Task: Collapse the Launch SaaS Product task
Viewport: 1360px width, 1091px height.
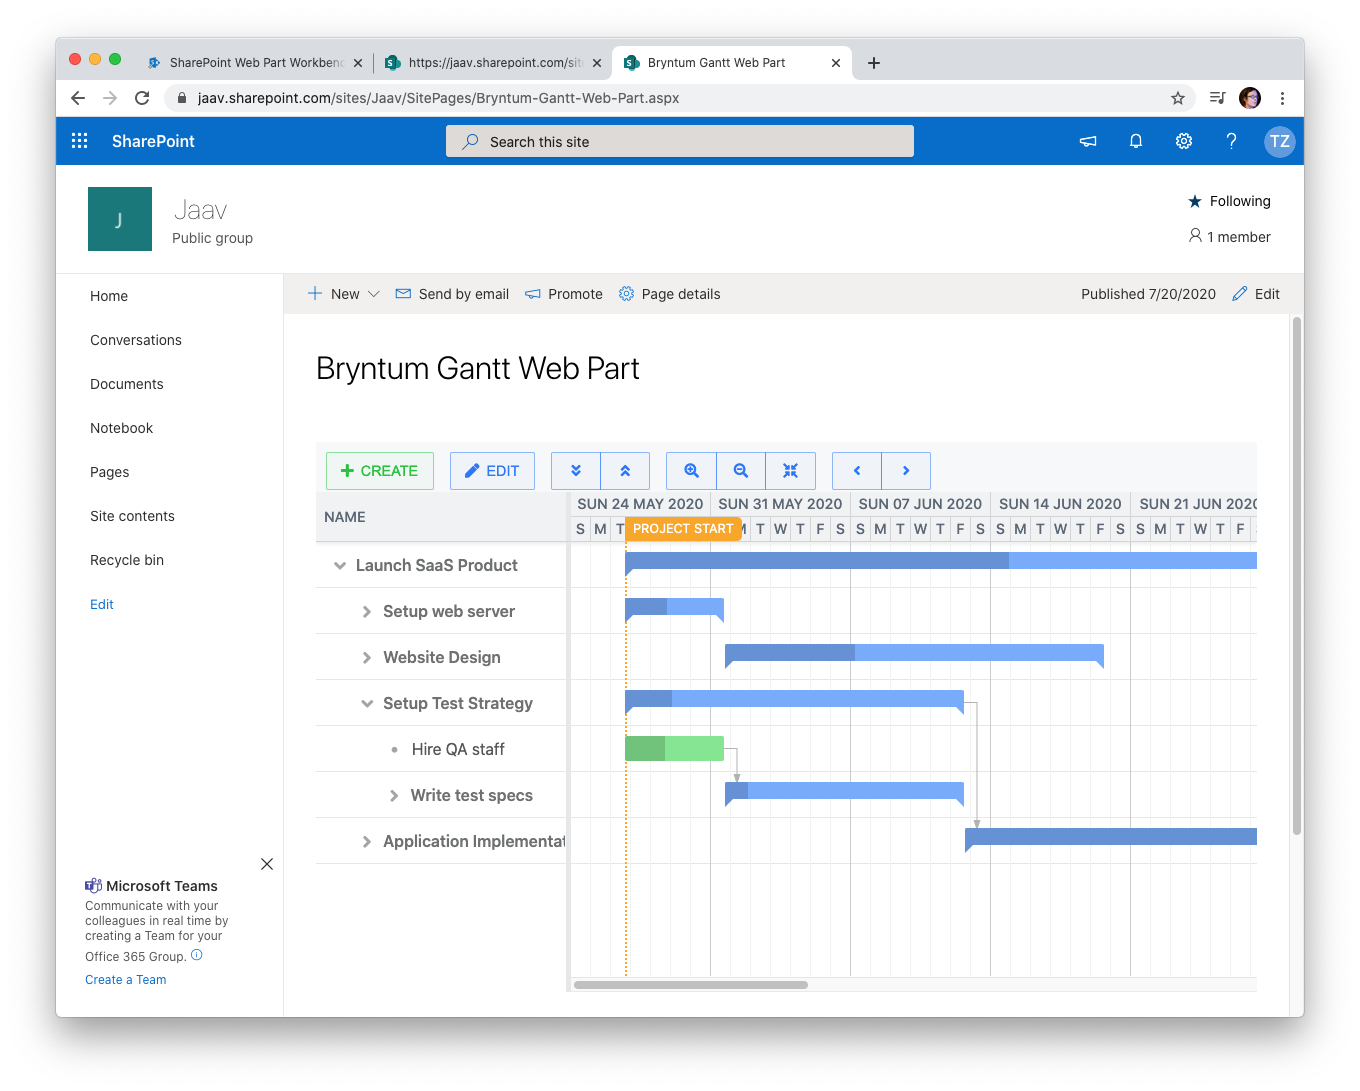Action: click(339, 566)
